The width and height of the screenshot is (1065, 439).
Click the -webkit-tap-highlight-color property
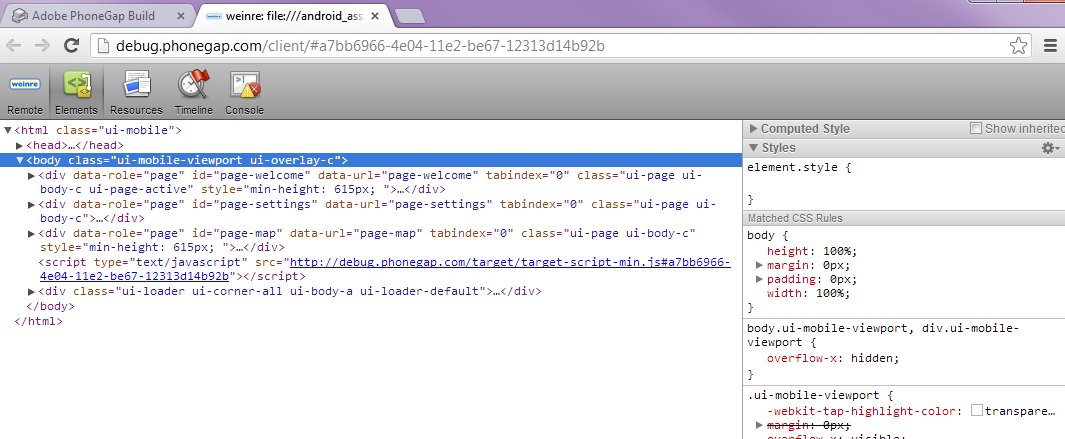pyautogui.click(x=911, y=410)
